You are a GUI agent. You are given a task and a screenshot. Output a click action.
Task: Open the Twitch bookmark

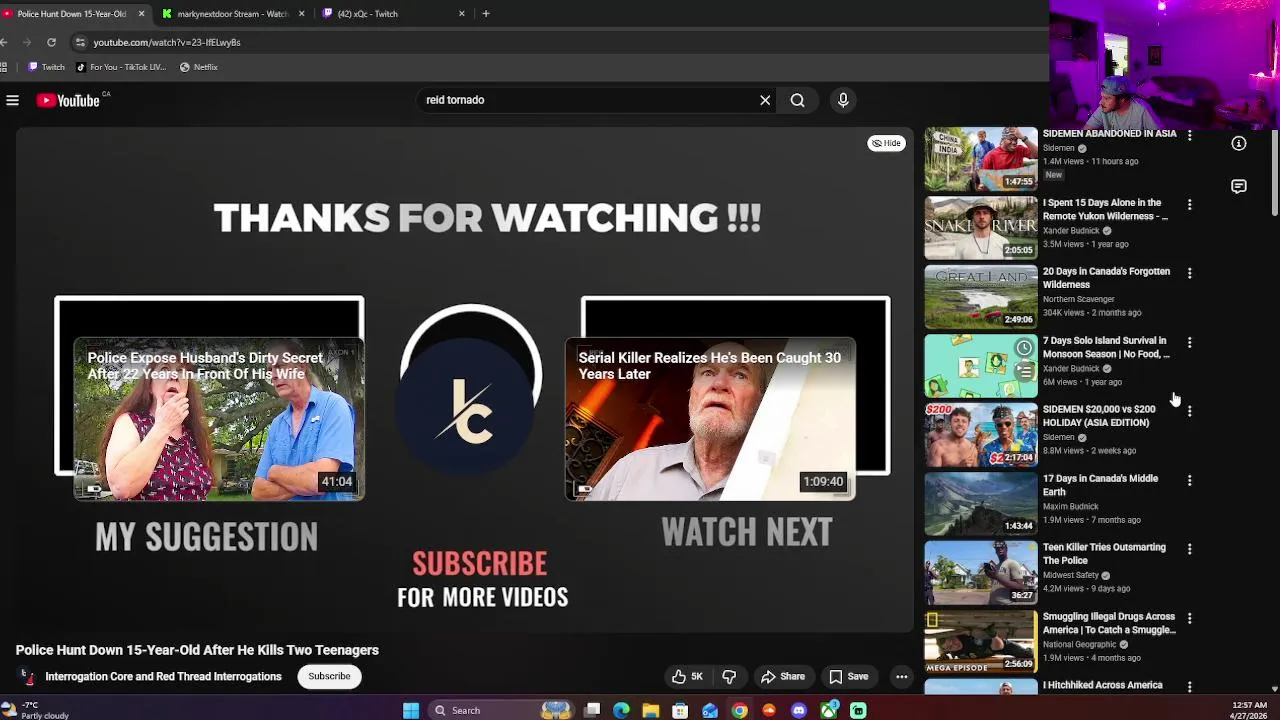pyautogui.click(x=46, y=67)
